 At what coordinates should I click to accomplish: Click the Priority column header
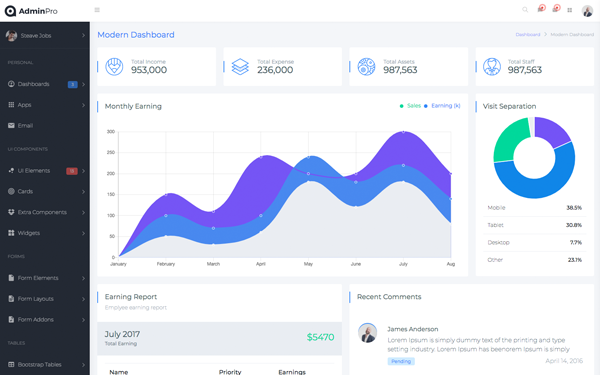(x=230, y=372)
